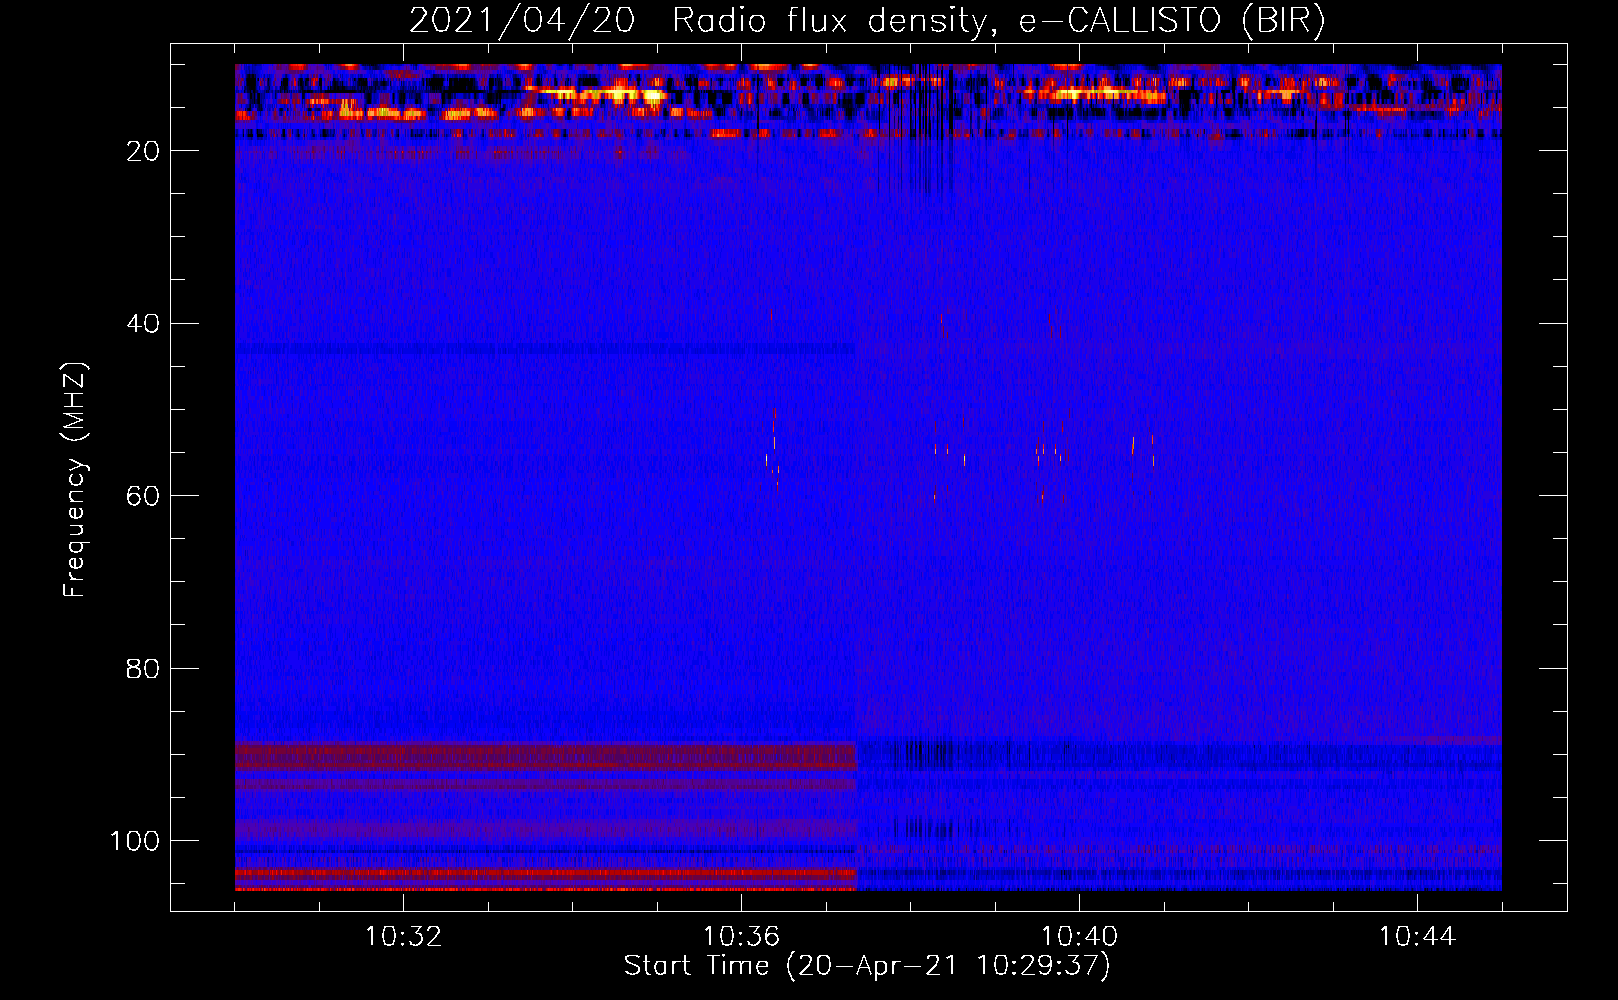Click the '10:40' time tick label
Viewport: 1618px width, 1000px height.
(1079, 937)
